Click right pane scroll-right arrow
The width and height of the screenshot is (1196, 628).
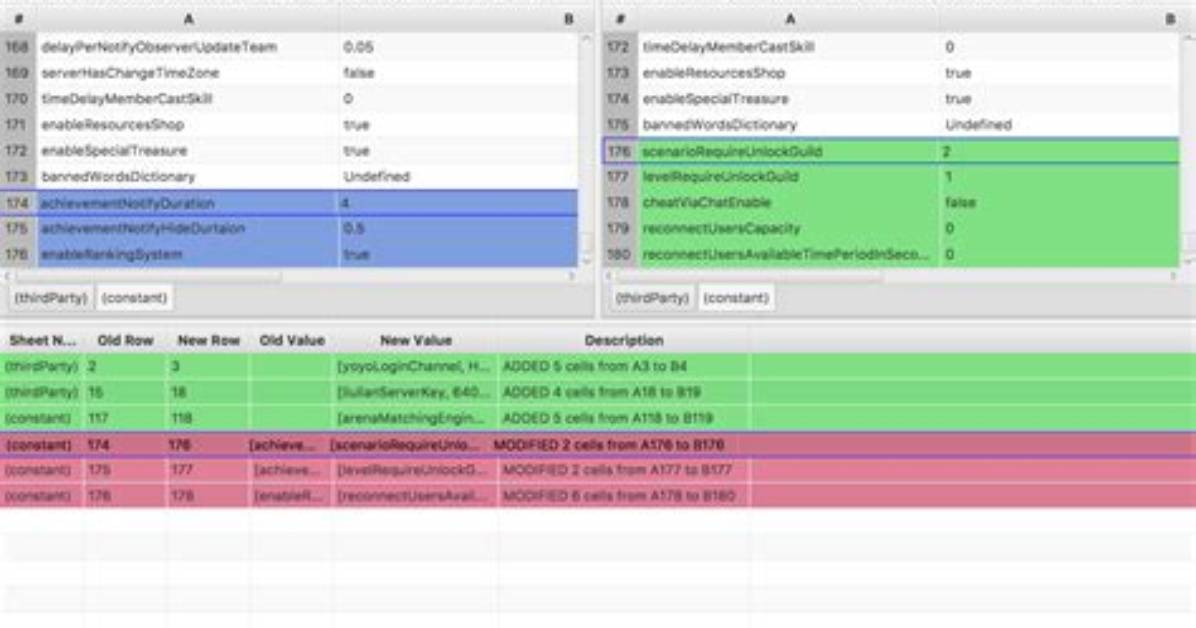pos(1173,276)
